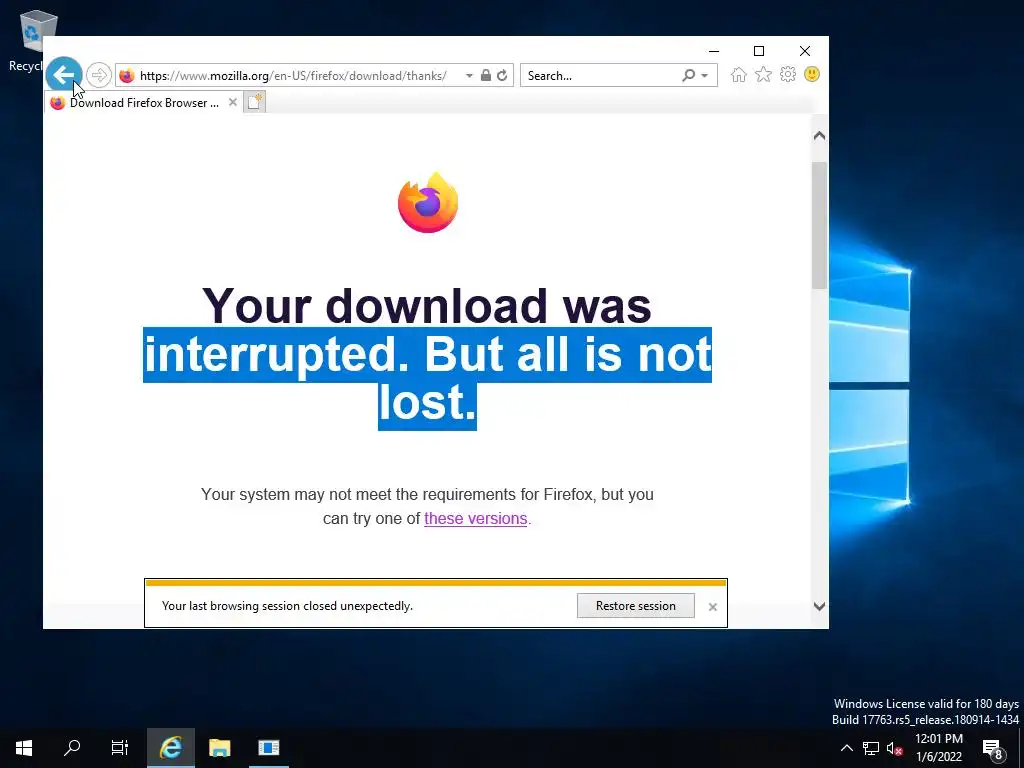Open the clock showing 12:01 PM
The image size is (1024, 768).
point(939,748)
